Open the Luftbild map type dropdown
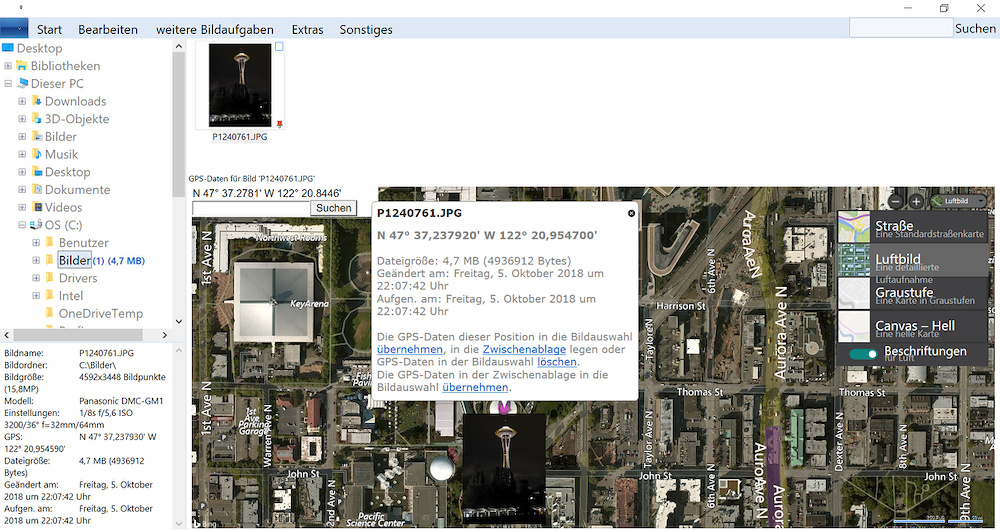This screenshot has height=530, width=1000. click(958, 201)
